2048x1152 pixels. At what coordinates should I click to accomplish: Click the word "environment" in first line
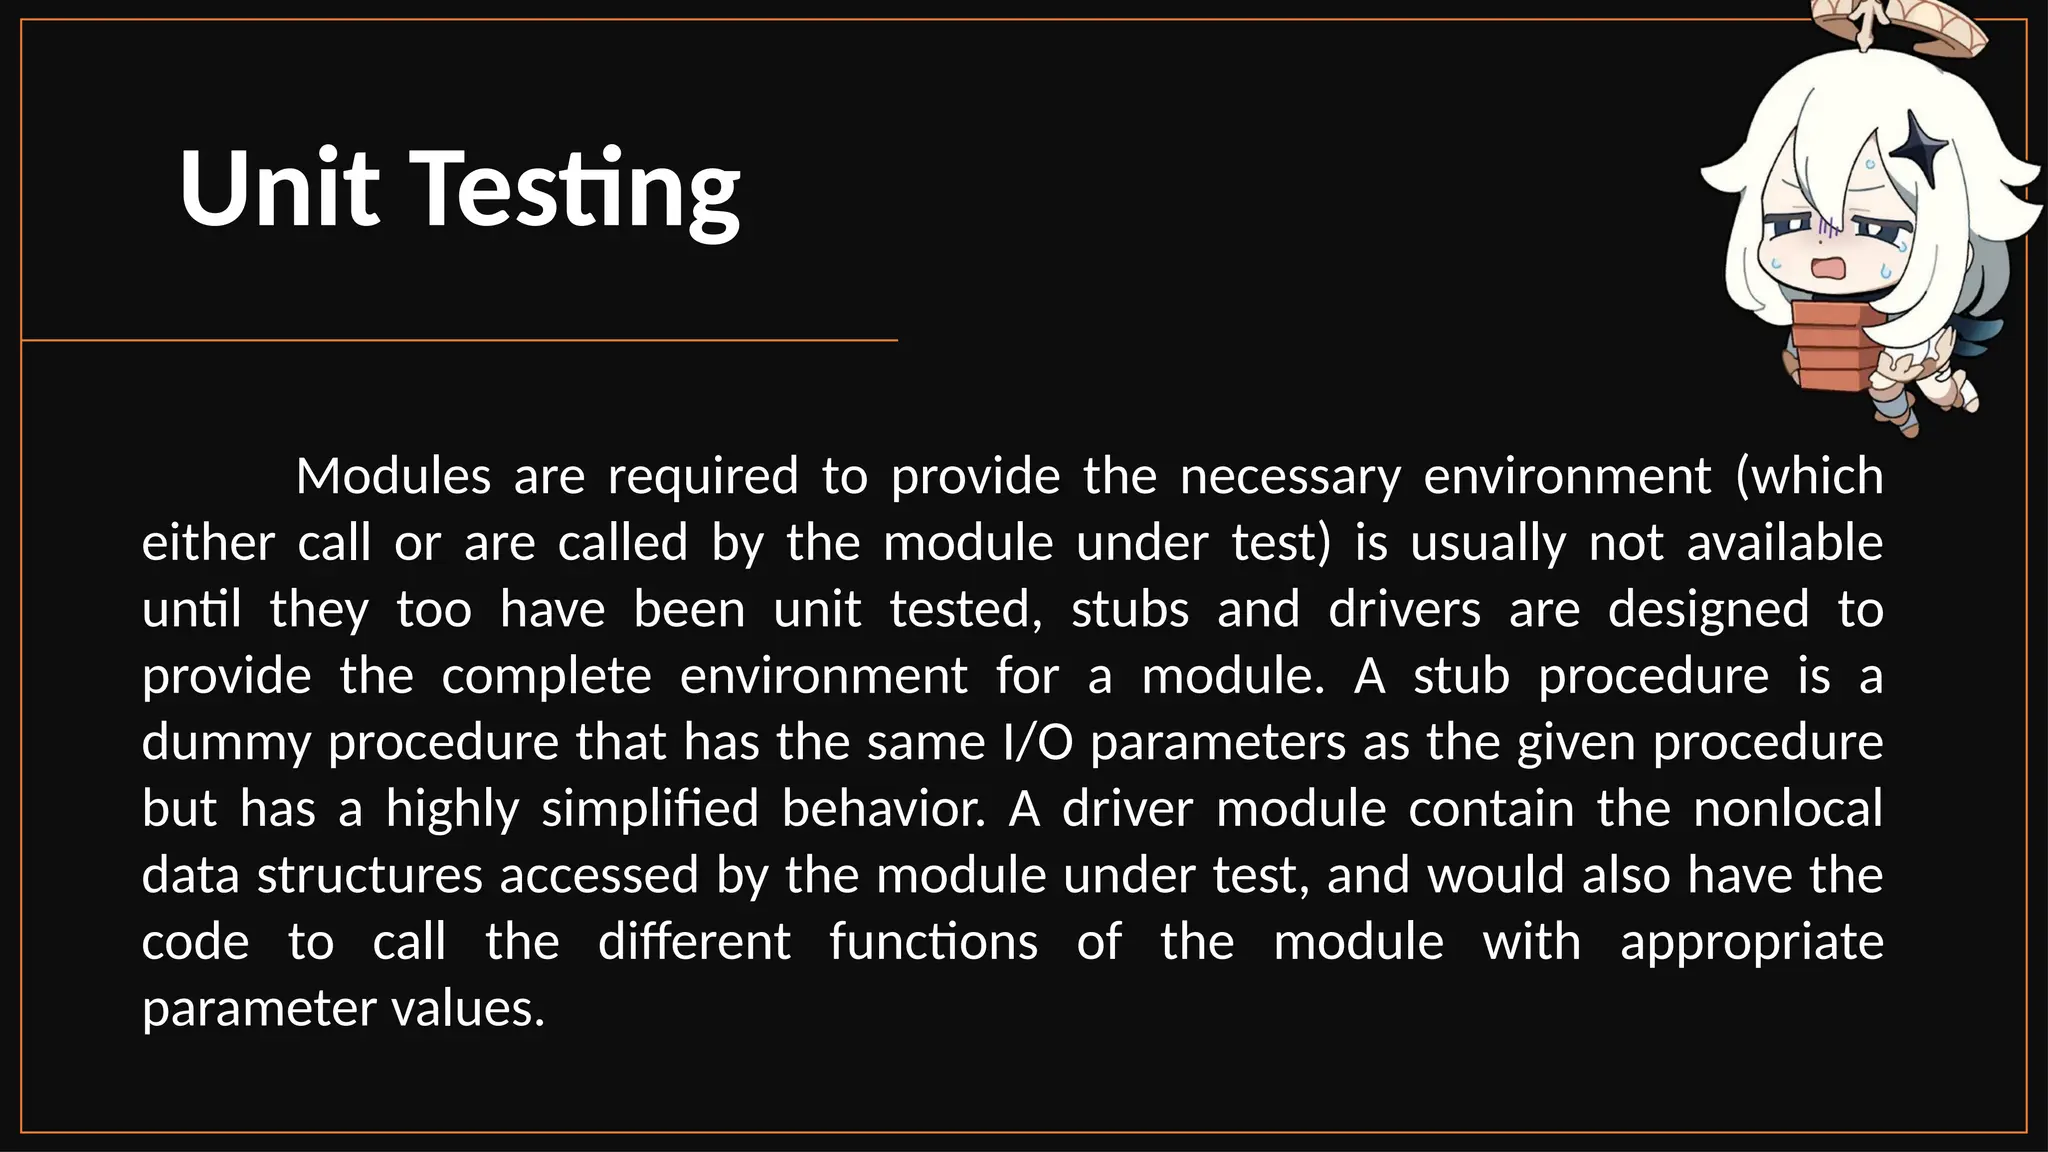click(1567, 476)
